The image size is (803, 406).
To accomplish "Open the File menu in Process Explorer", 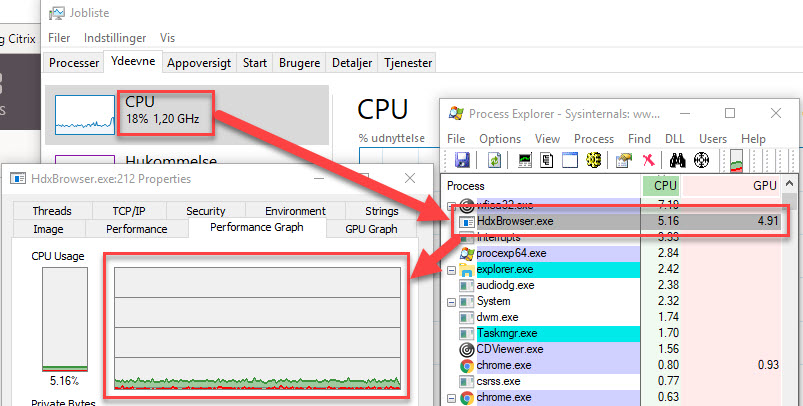I will tap(456, 139).
